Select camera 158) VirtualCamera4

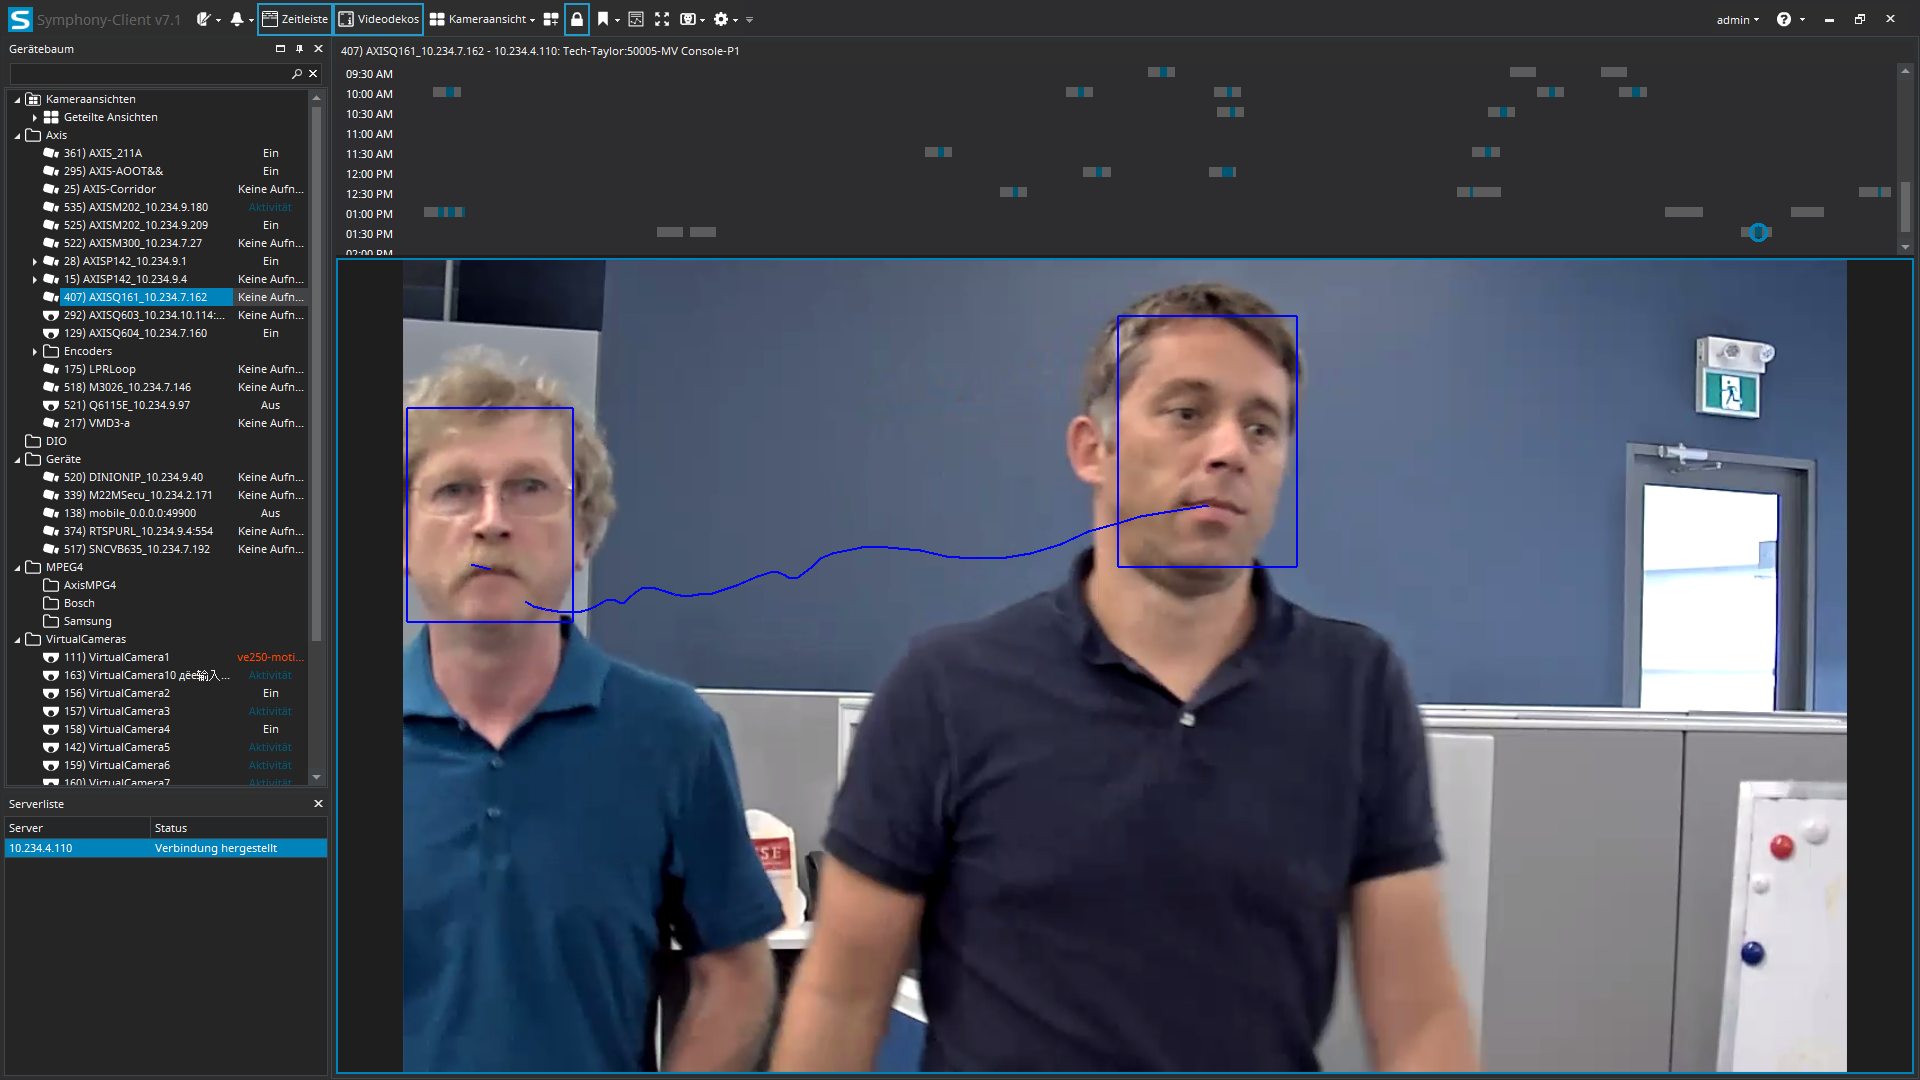(116, 729)
